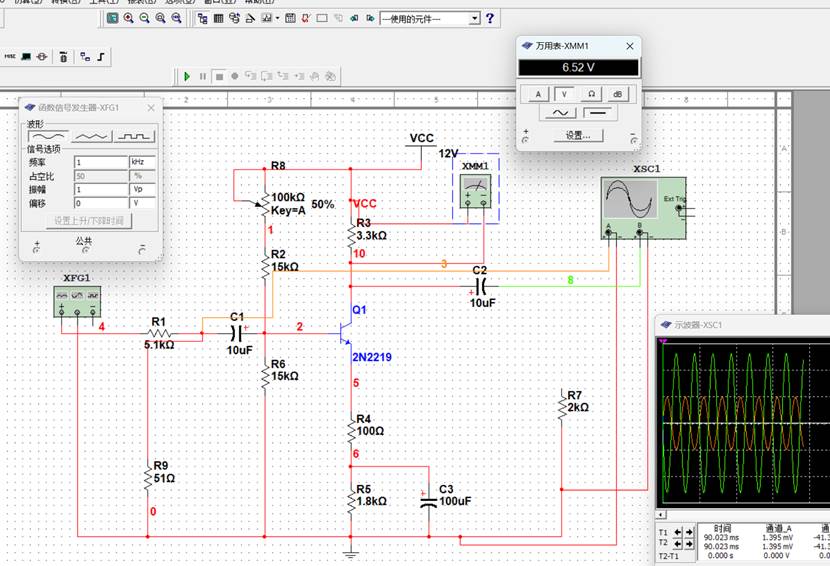Viewport: 830px width, 566px height.
Task: Click the bus step-shaped icon
Action: [x=101, y=57]
